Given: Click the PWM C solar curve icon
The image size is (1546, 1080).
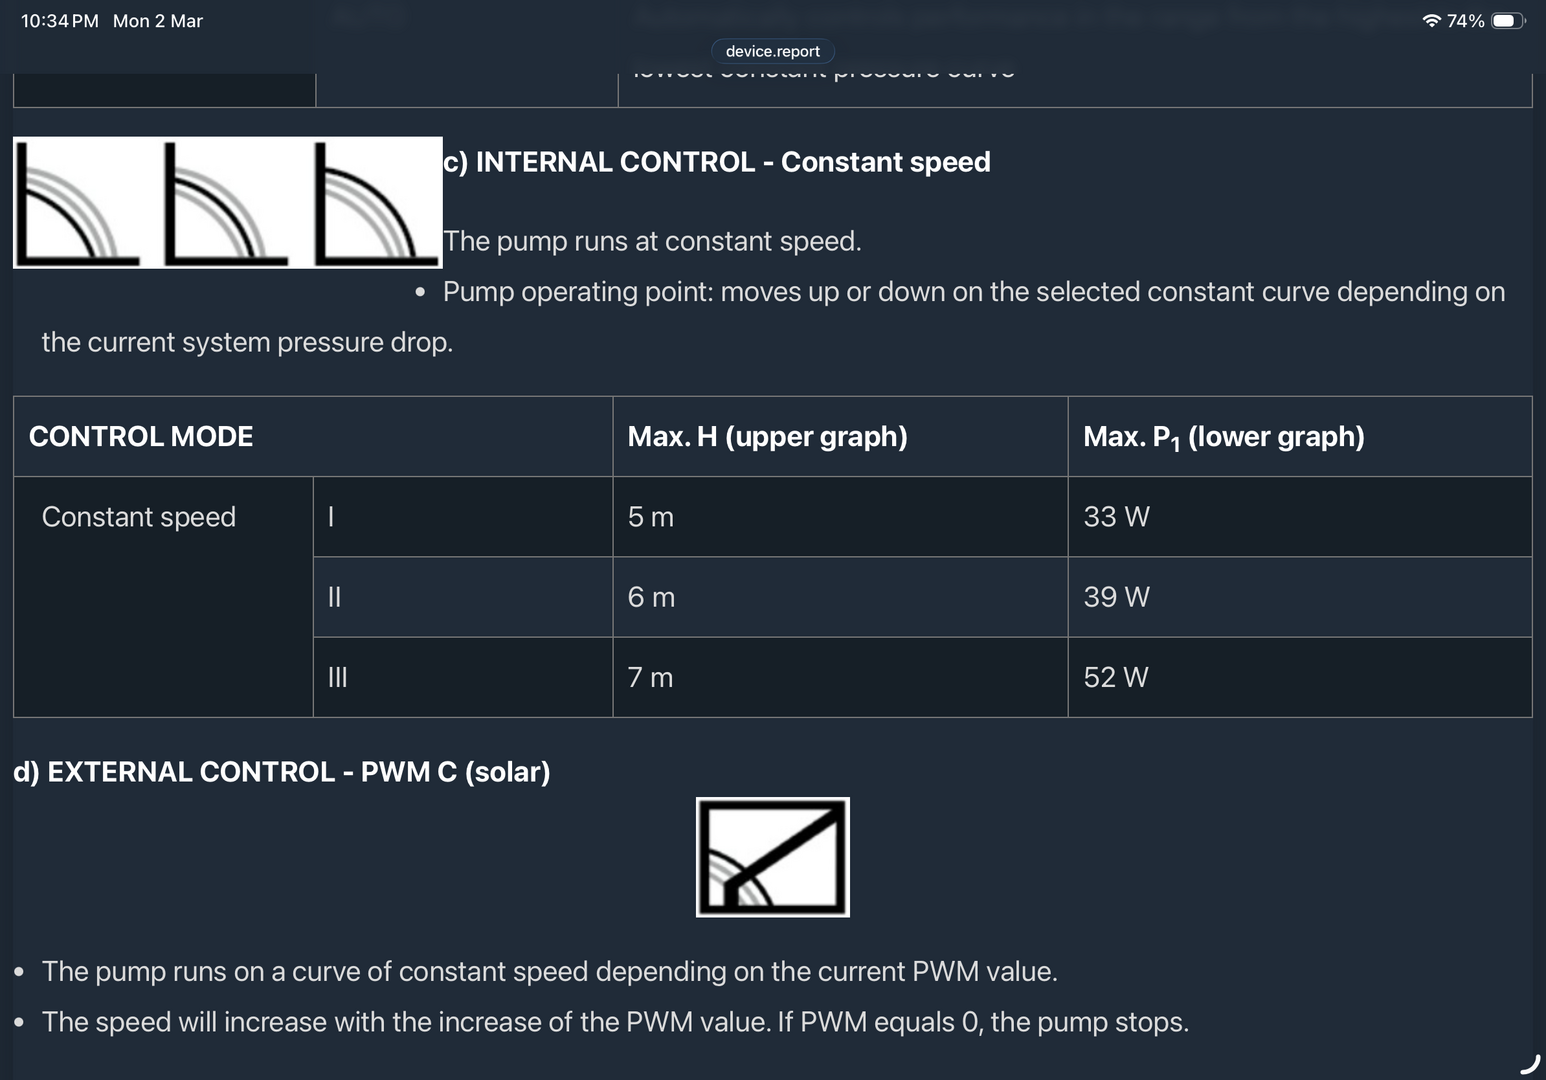Looking at the screenshot, I should [772, 857].
